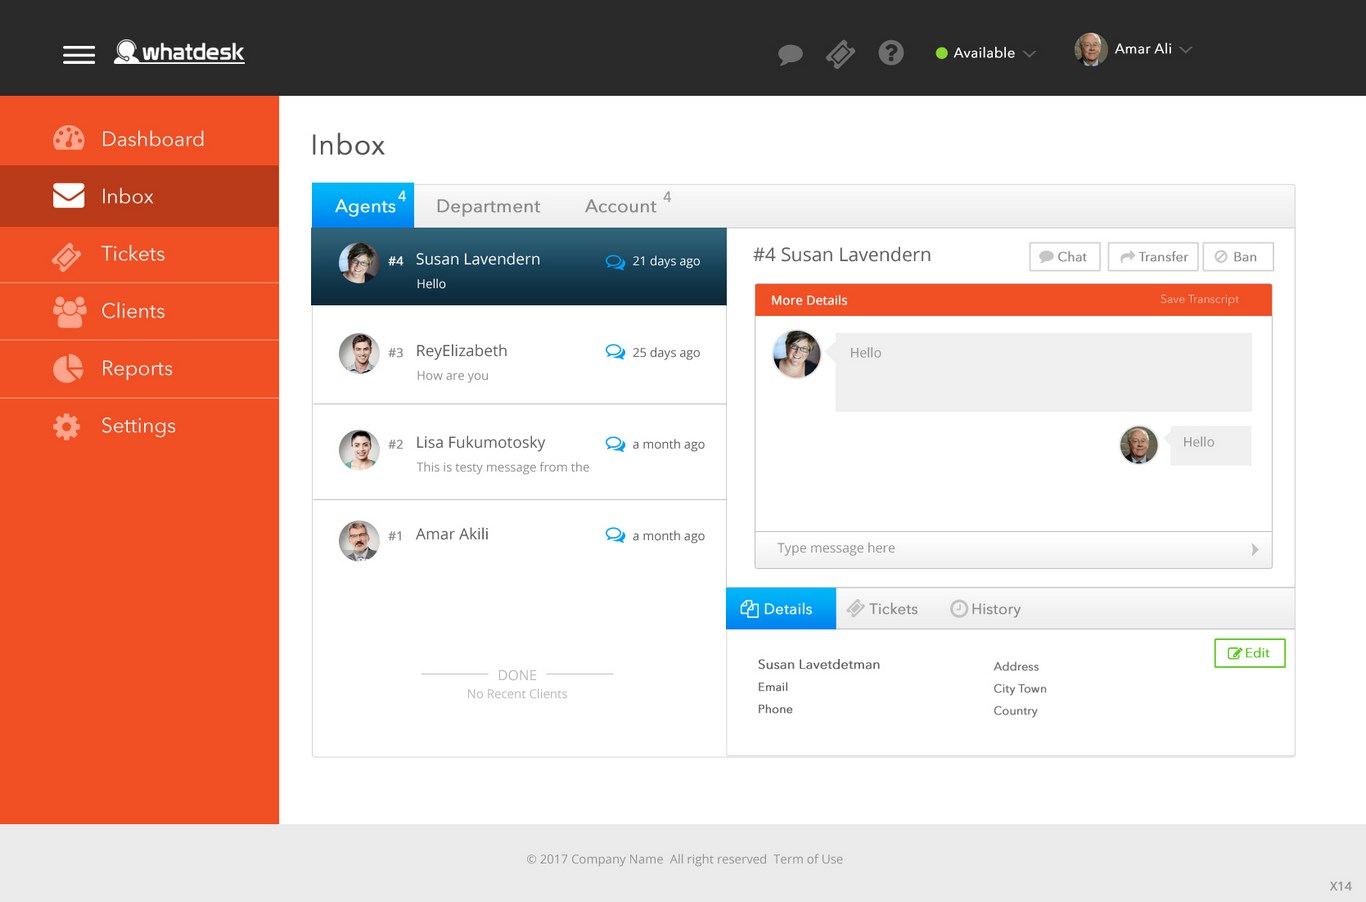Click the tickets tag icon in header
This screenshot has width=1366, height=902.
tap(840, 54)
